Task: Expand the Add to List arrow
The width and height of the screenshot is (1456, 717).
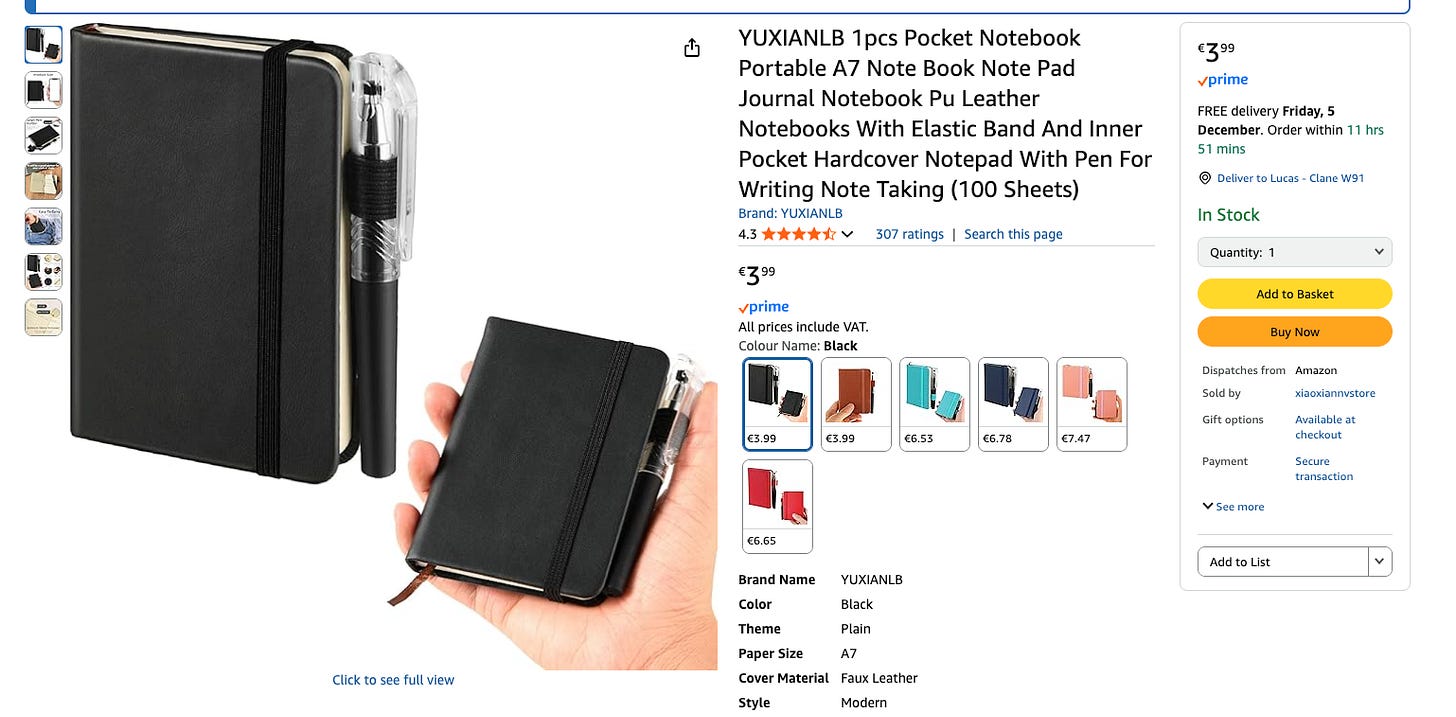Action: [x=1380, y=562]
